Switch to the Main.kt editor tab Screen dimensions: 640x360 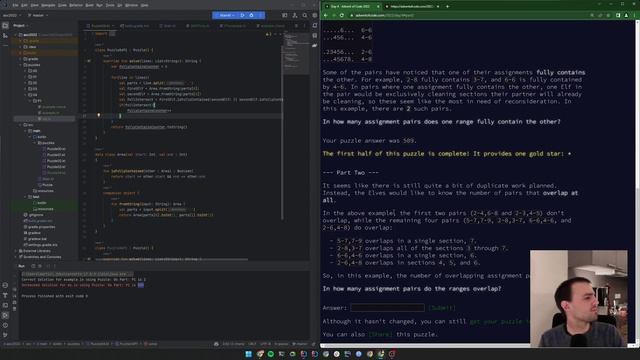tap(167, 26)
